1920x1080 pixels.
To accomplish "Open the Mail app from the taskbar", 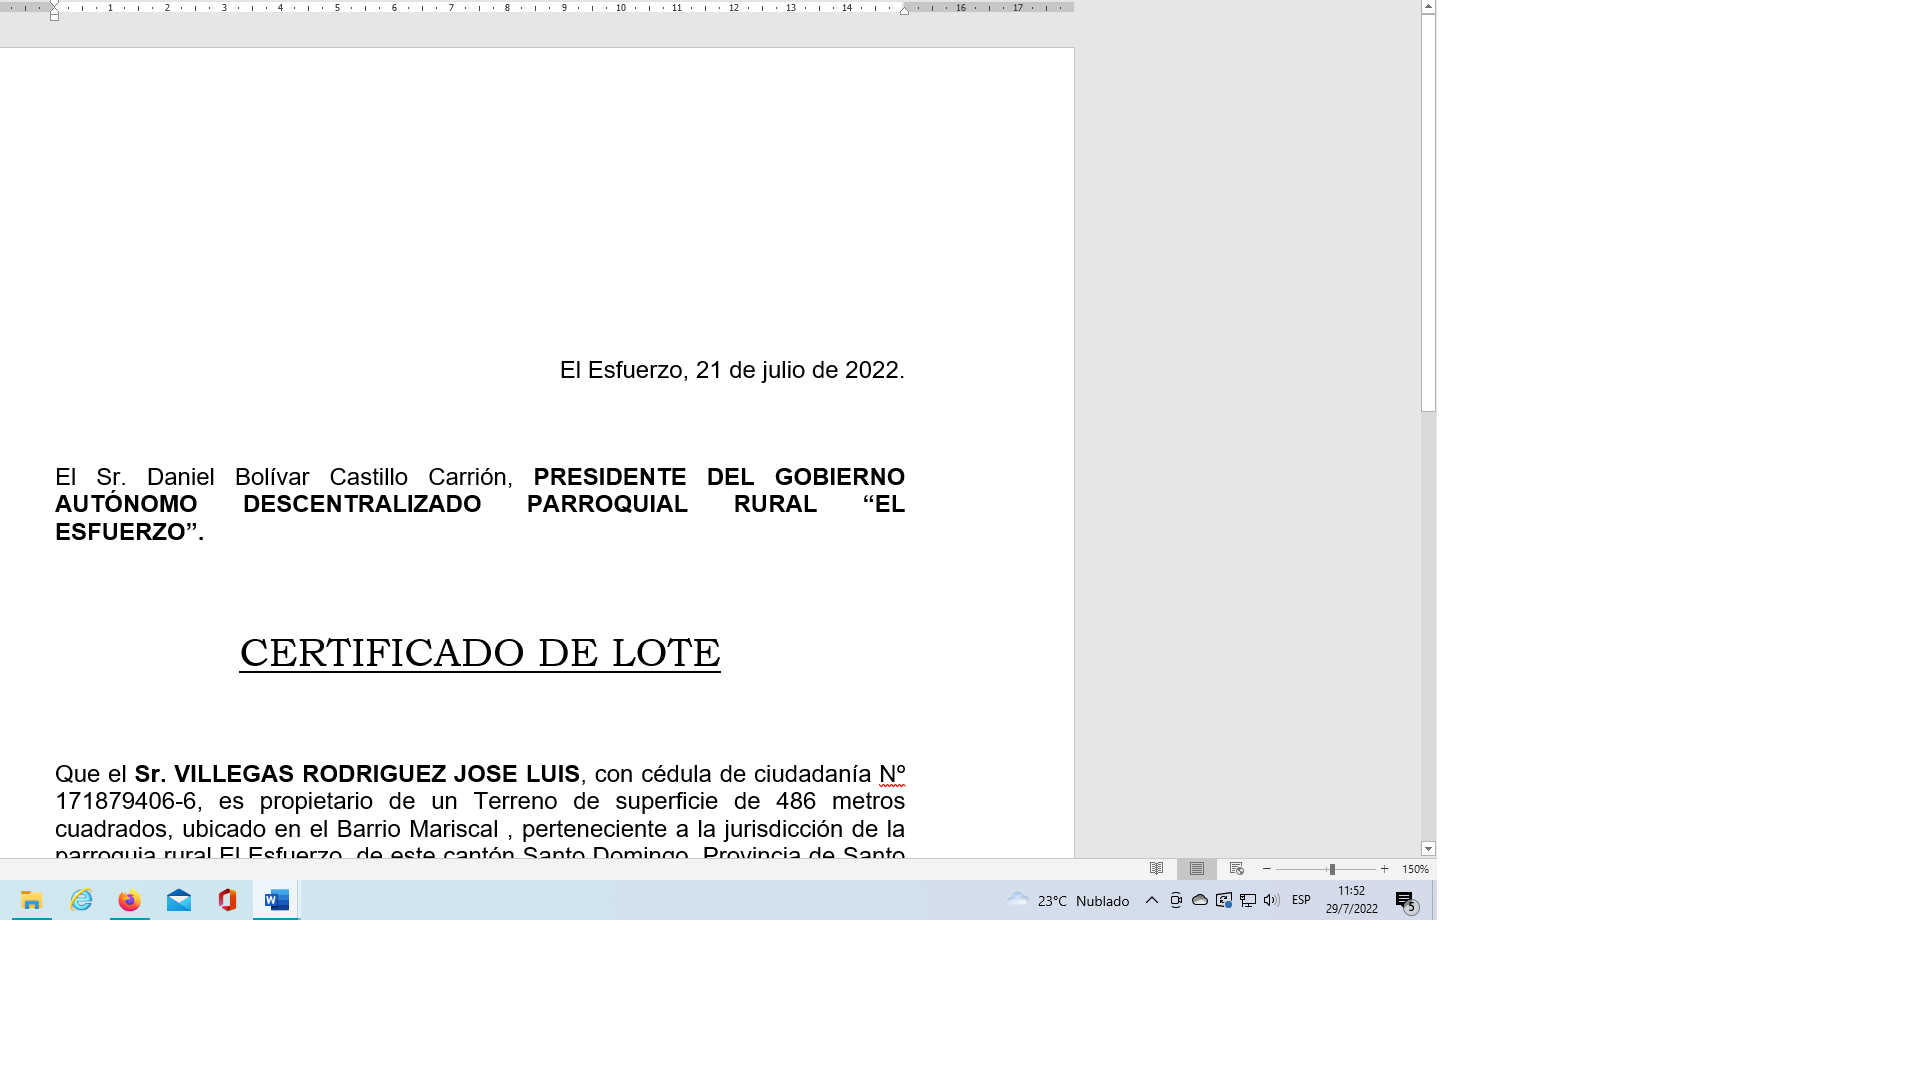I will (179, 901).
